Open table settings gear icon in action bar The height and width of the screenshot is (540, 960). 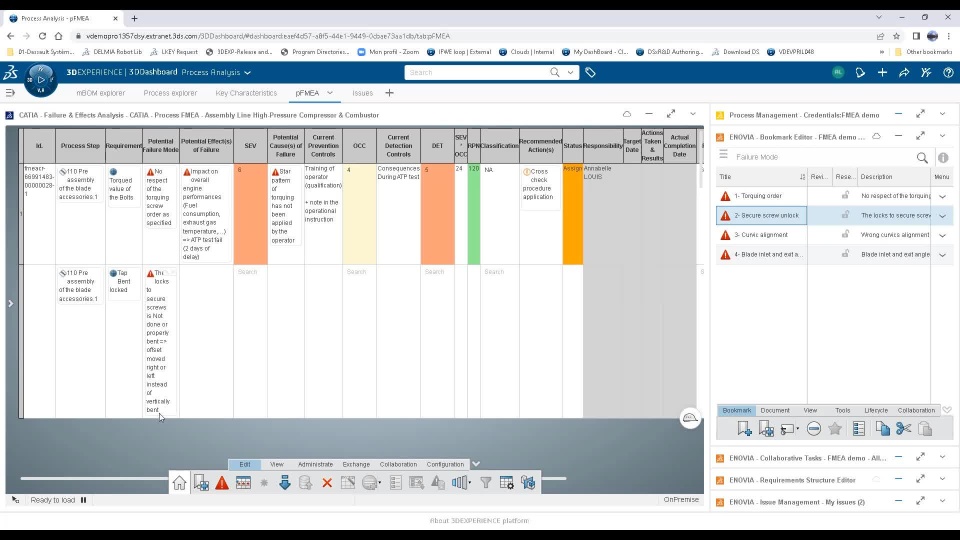click(x=507, y=483)
